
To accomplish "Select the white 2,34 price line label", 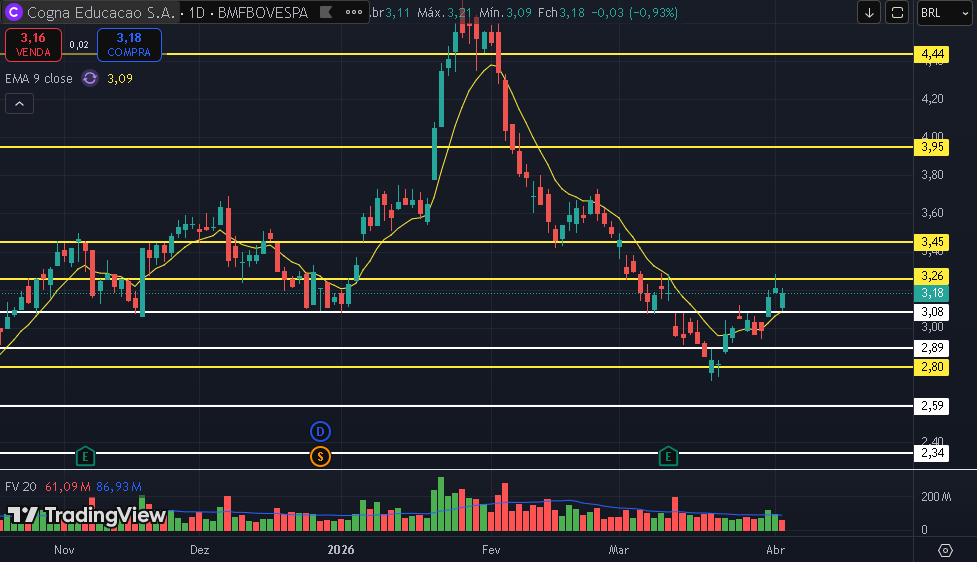I will (x=932, y=453).
